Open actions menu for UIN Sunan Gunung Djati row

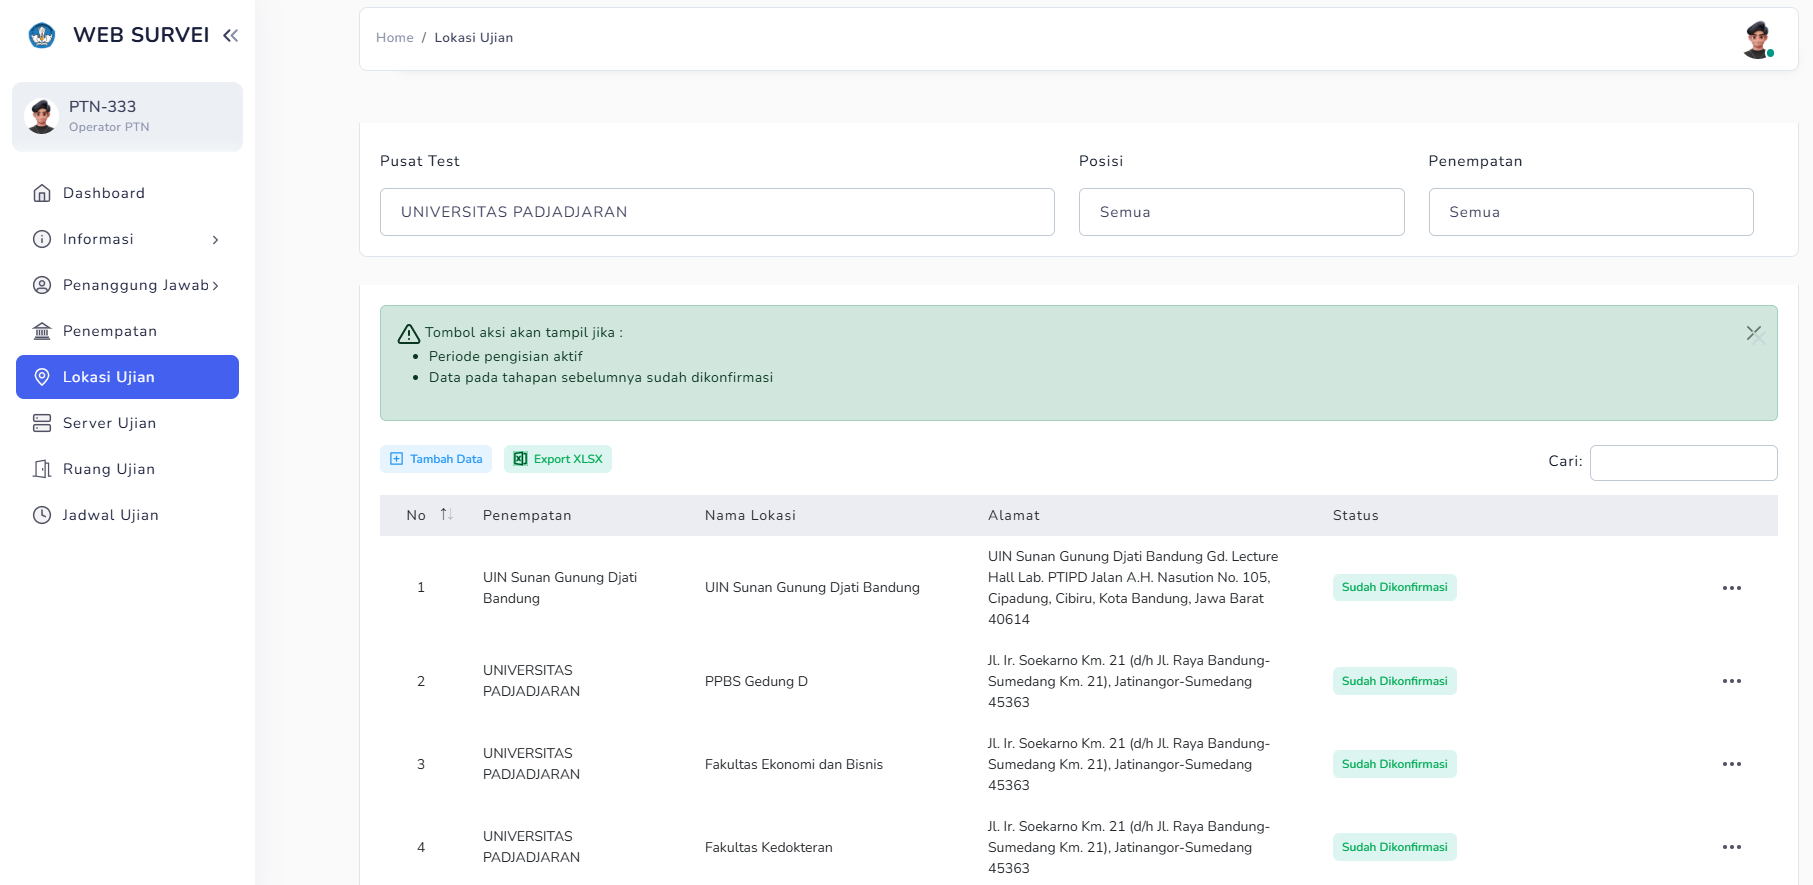1732,588
